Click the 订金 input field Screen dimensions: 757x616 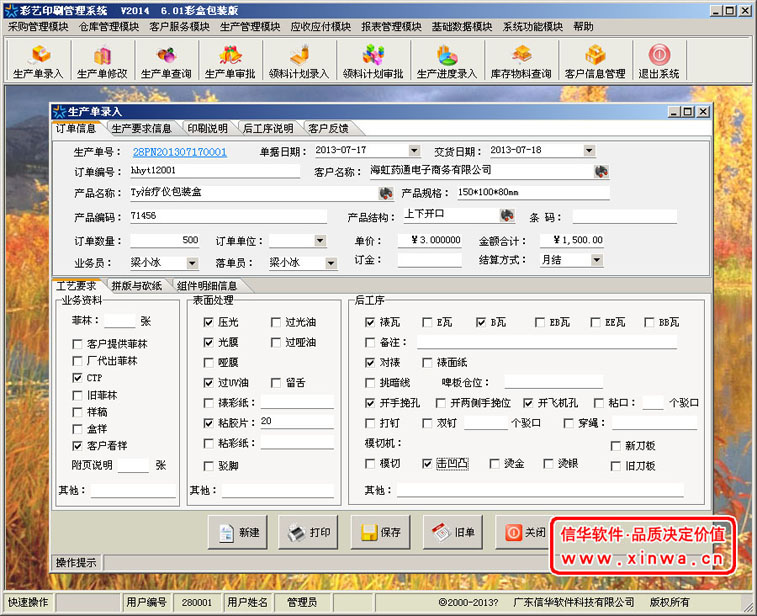point(429,261)
